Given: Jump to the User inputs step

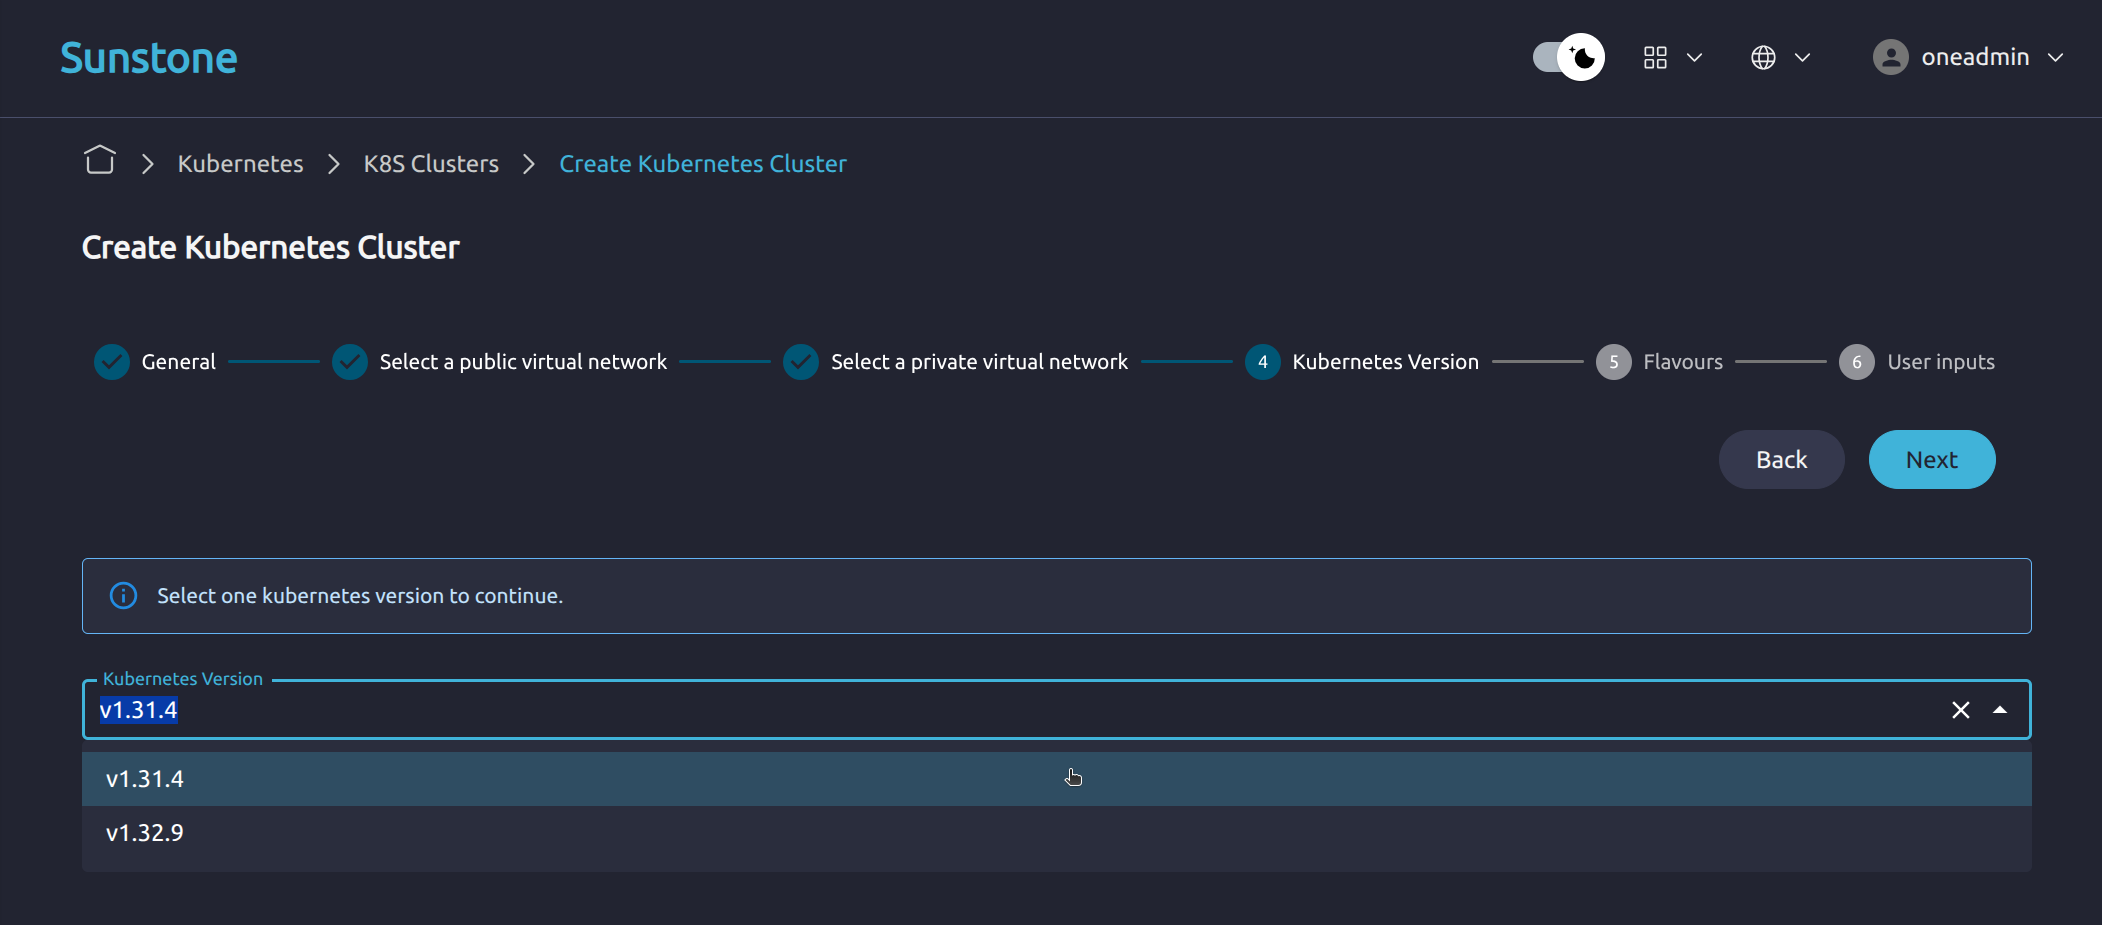Looking at the screenshot, I should (x=1941, y=362).
